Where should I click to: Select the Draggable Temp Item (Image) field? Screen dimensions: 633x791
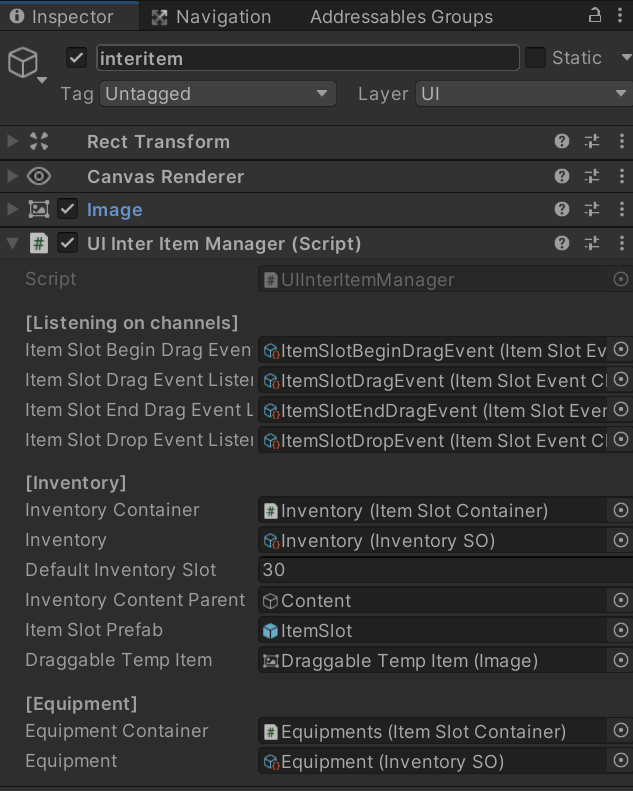pyautogui.click(x=434, y=661)
